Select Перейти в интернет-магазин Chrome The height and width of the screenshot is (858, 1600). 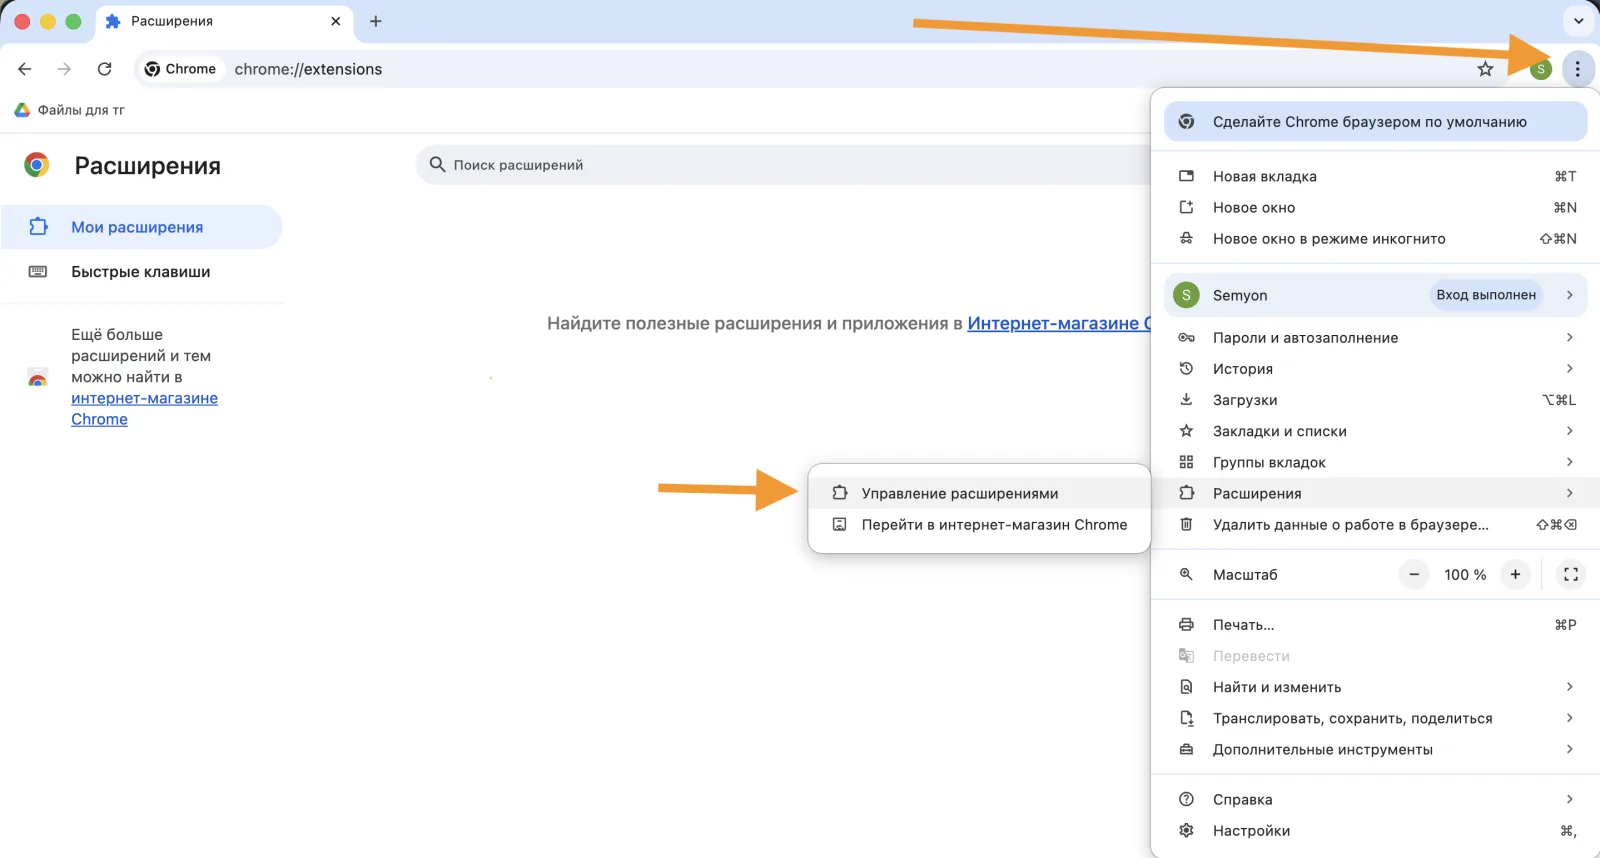coord(979,524)
